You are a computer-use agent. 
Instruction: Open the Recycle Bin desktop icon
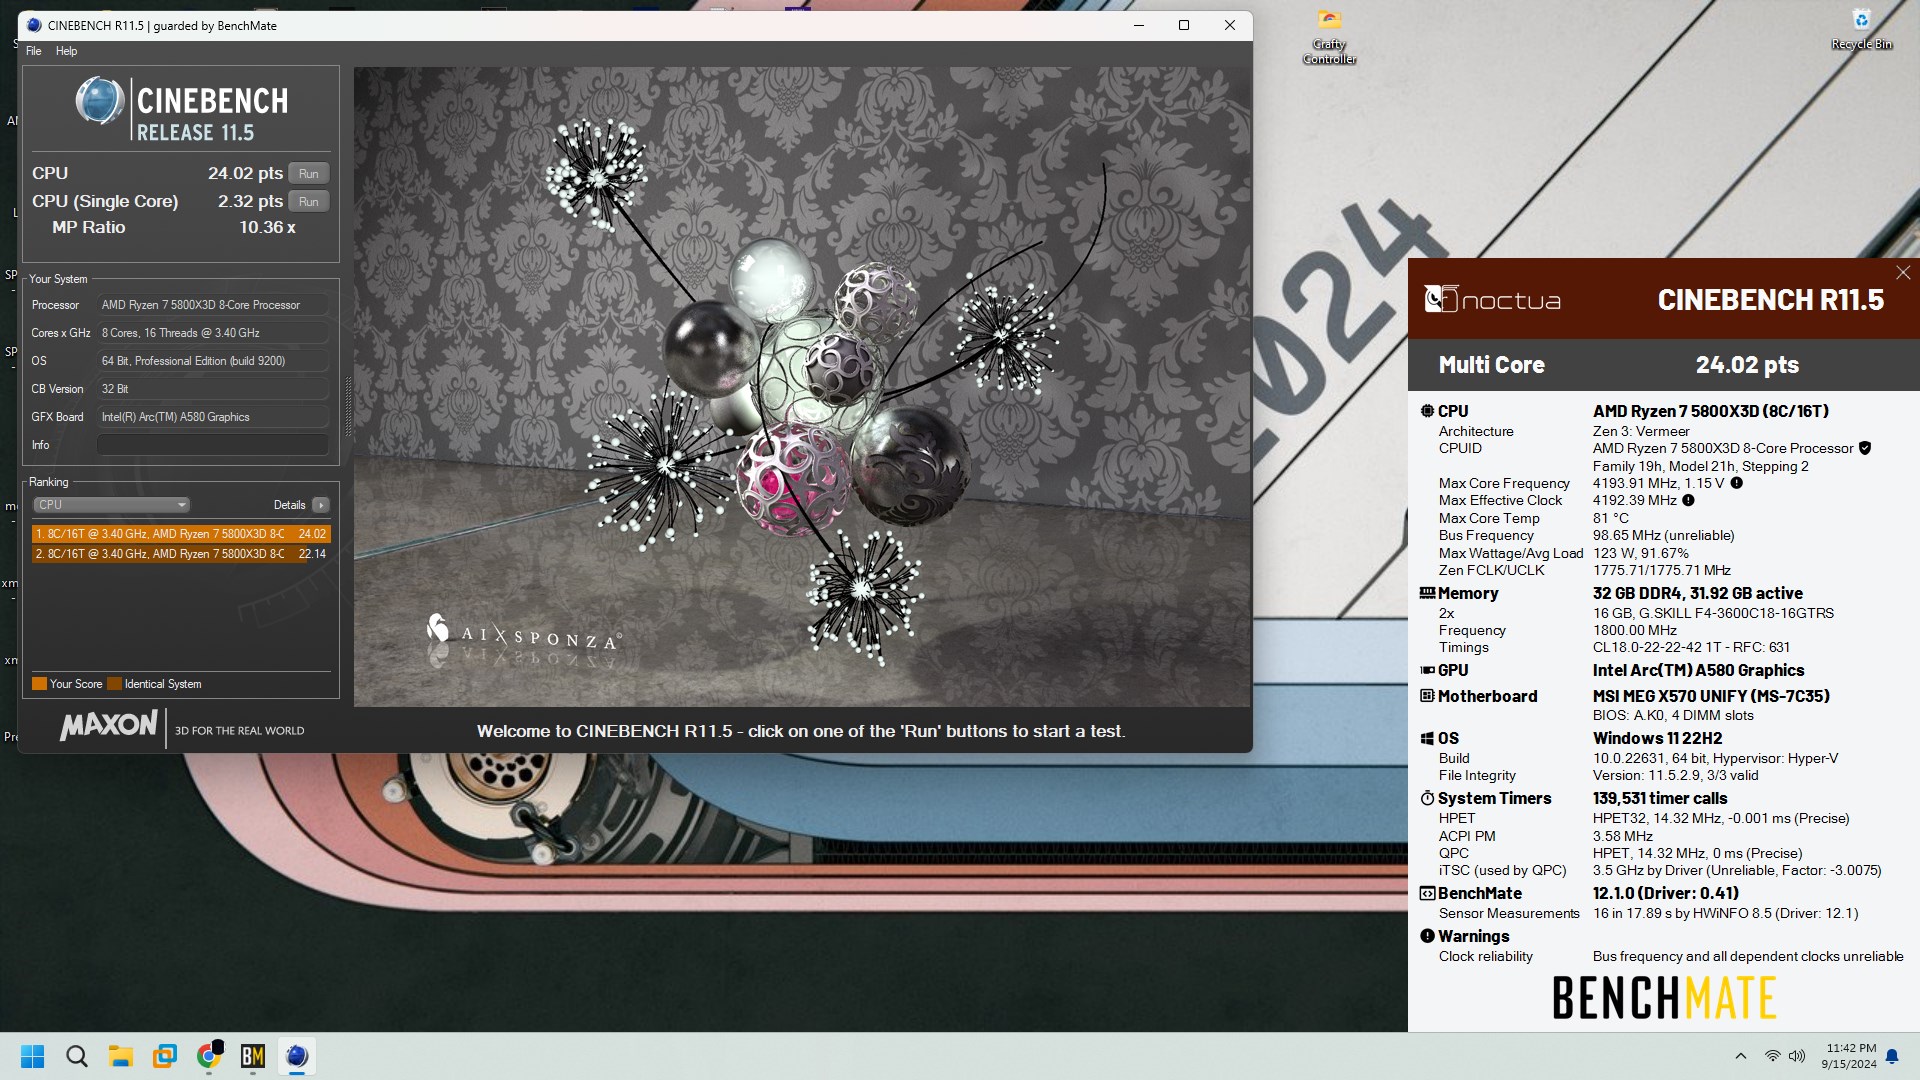pyautogui.click(x=1861, y=30)
